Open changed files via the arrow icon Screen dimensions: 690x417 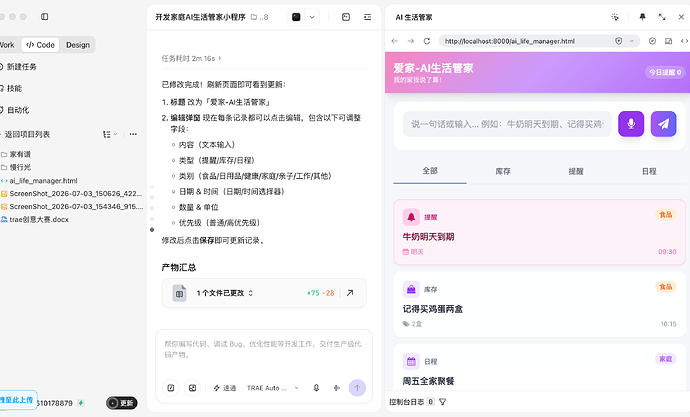[350, 293]
